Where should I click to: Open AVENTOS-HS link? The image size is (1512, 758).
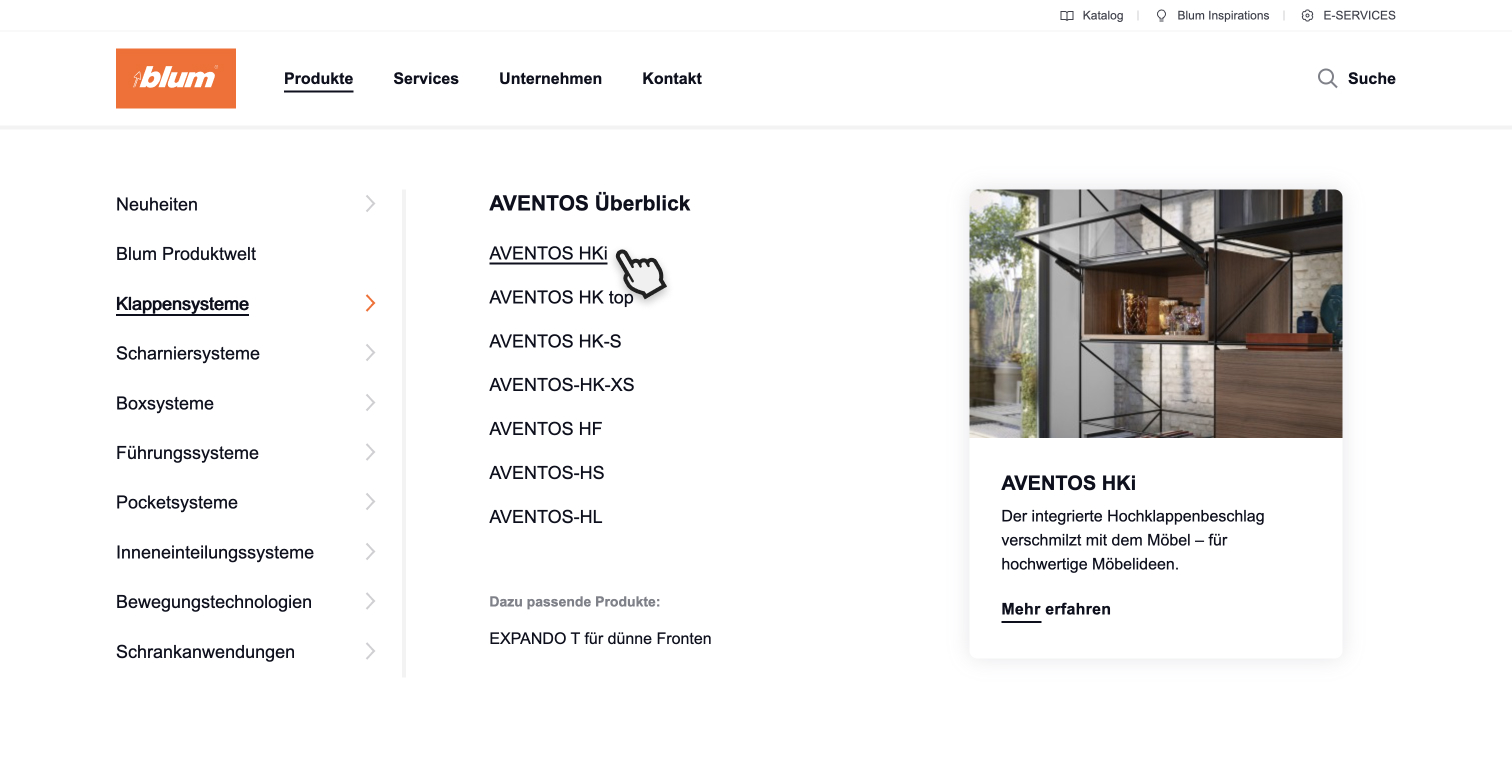tap(547, 473)
